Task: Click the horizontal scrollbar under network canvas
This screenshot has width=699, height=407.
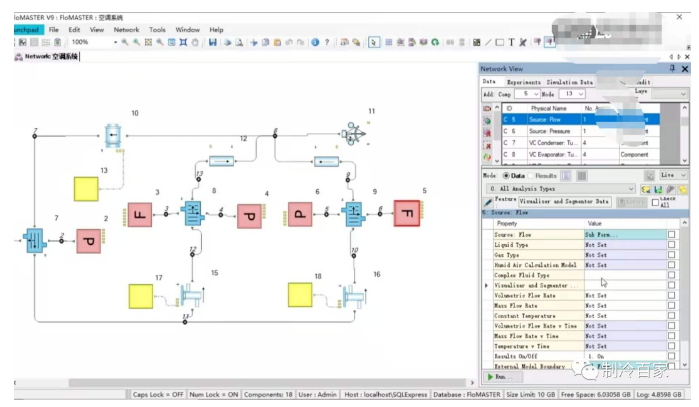Action: [267, 382]
